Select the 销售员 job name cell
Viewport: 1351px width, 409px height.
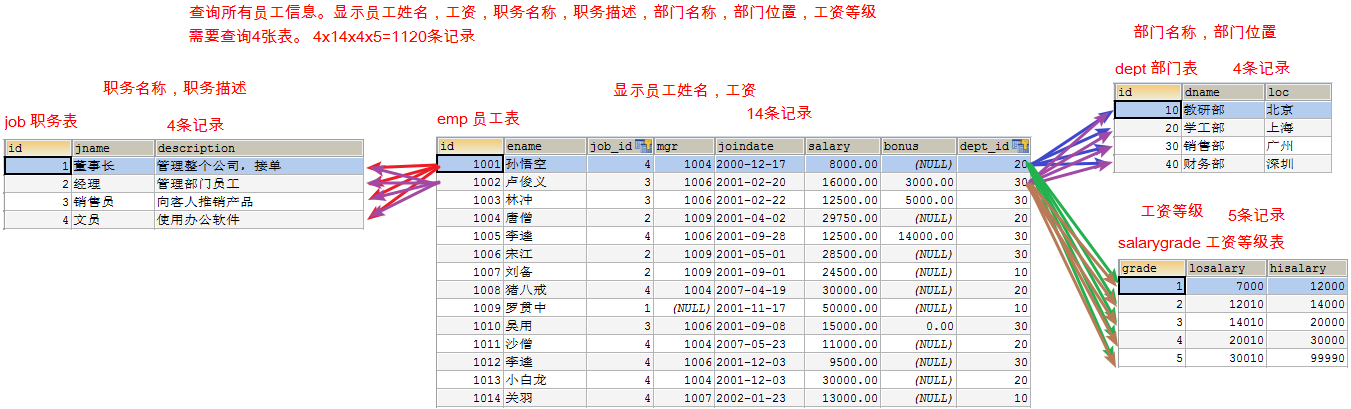coord(112,202)
